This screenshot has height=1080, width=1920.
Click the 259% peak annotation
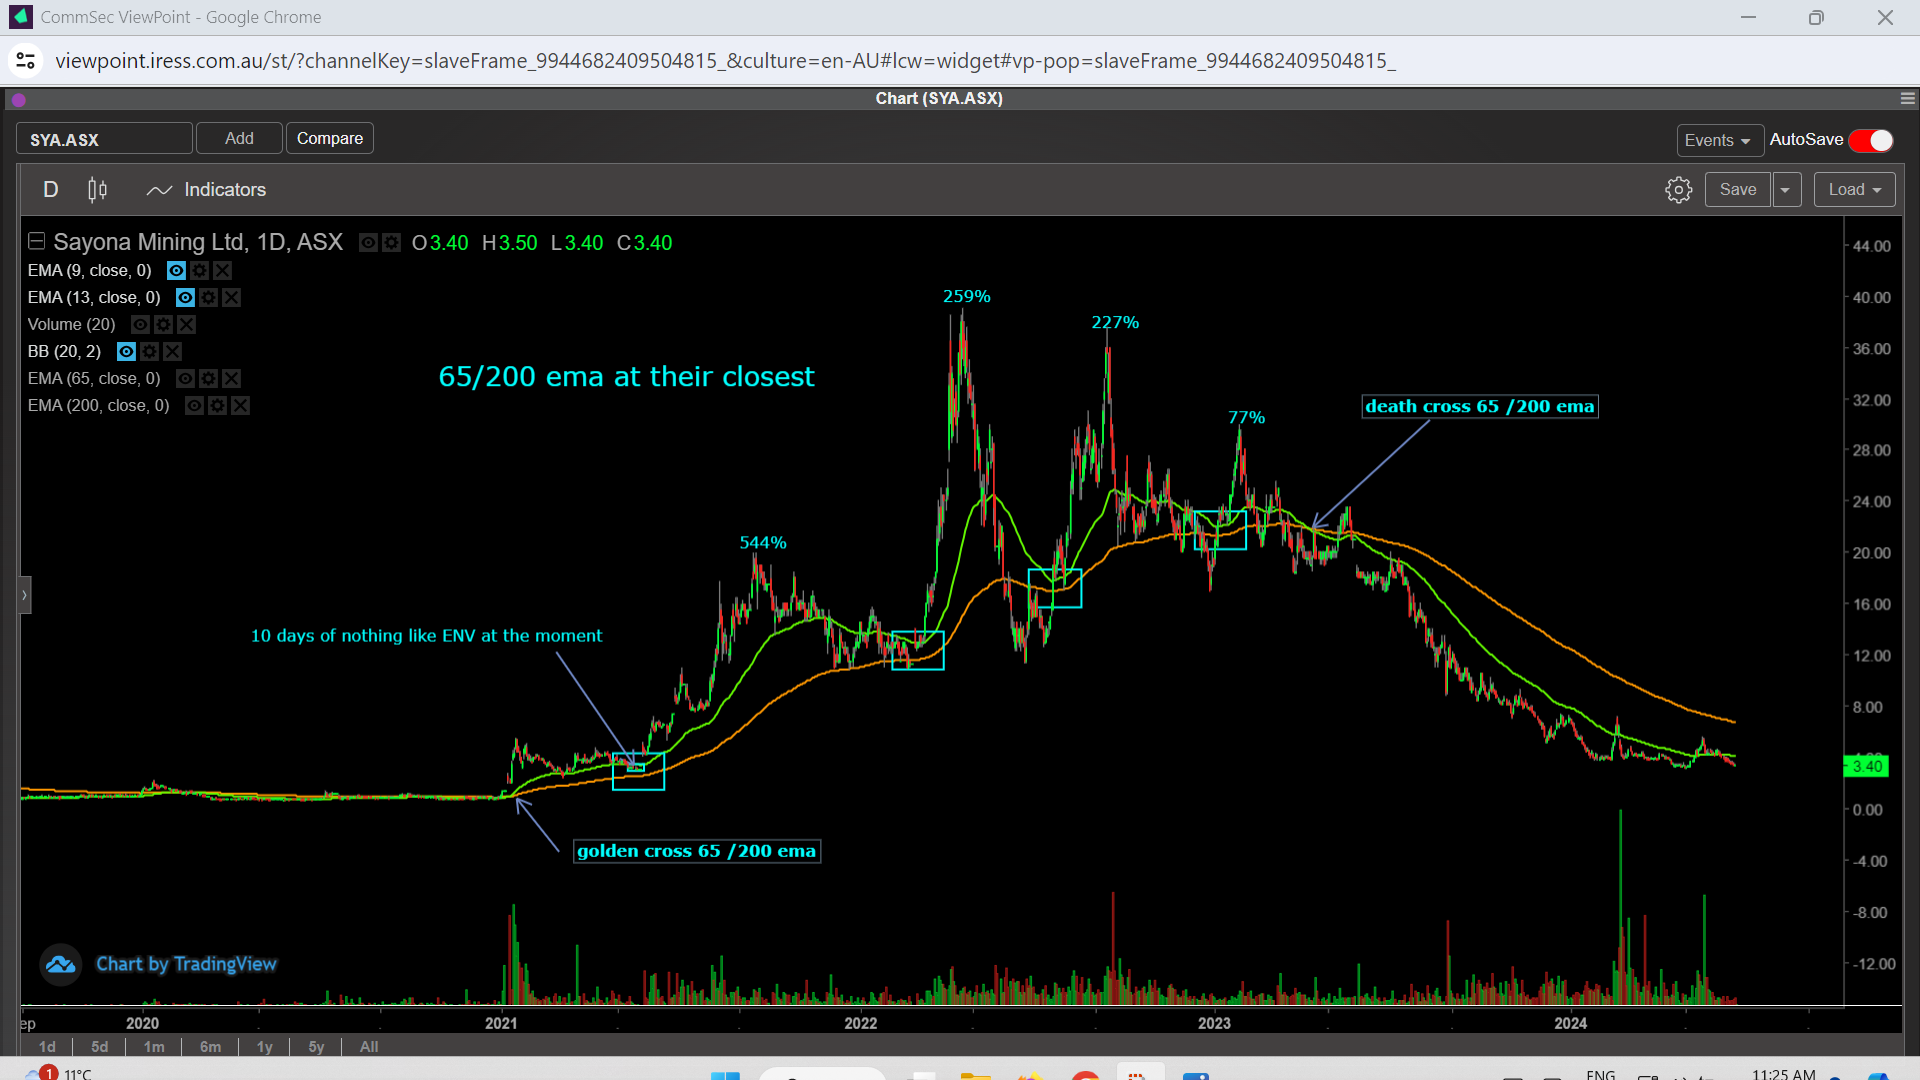point(967,297)
